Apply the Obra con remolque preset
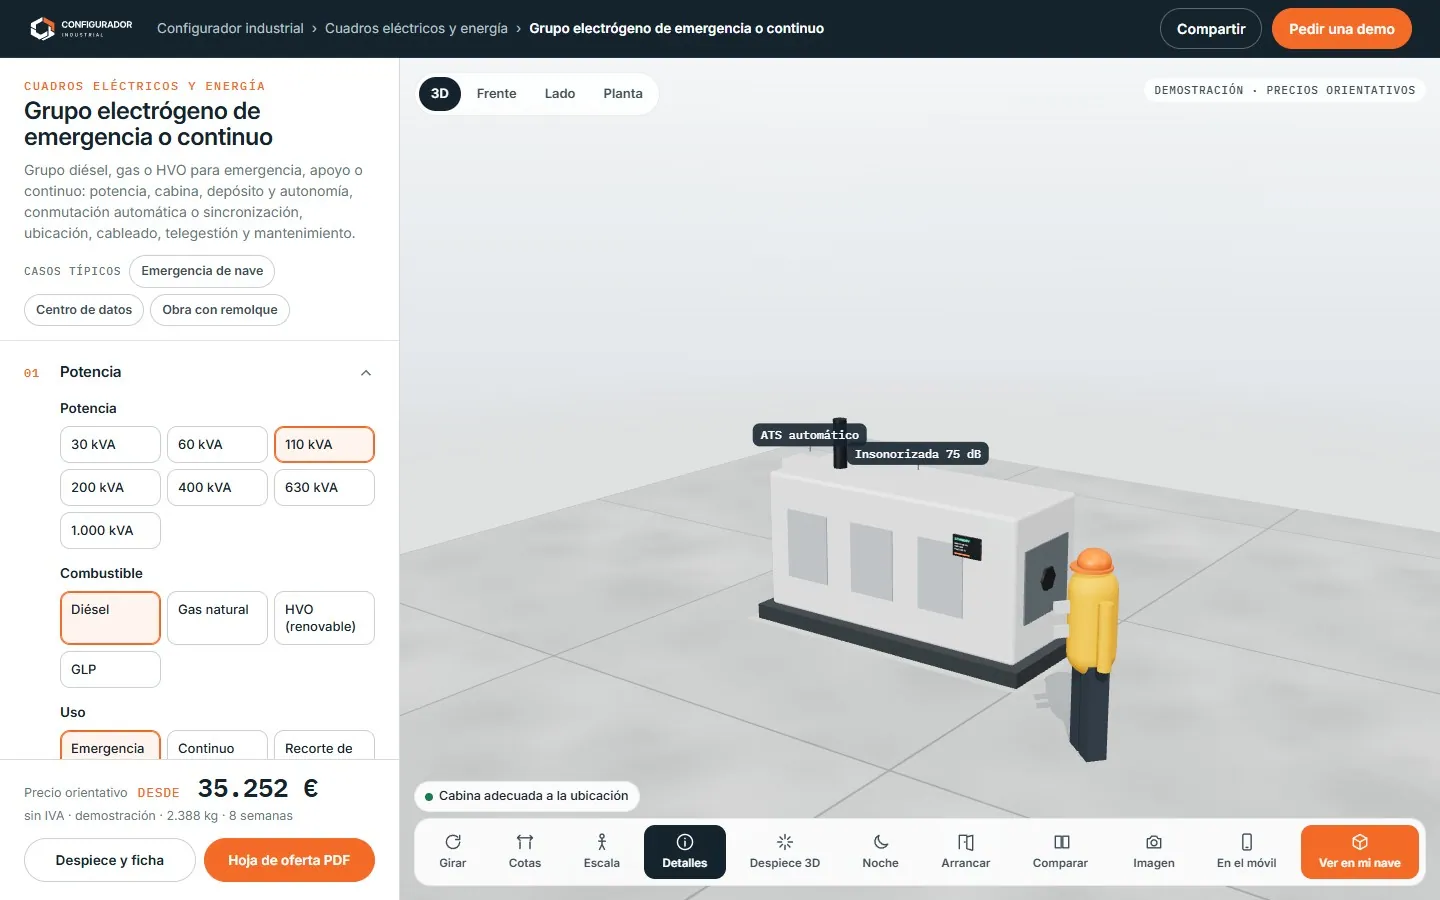Screen dimensions: 1440x900 point(220,310)
